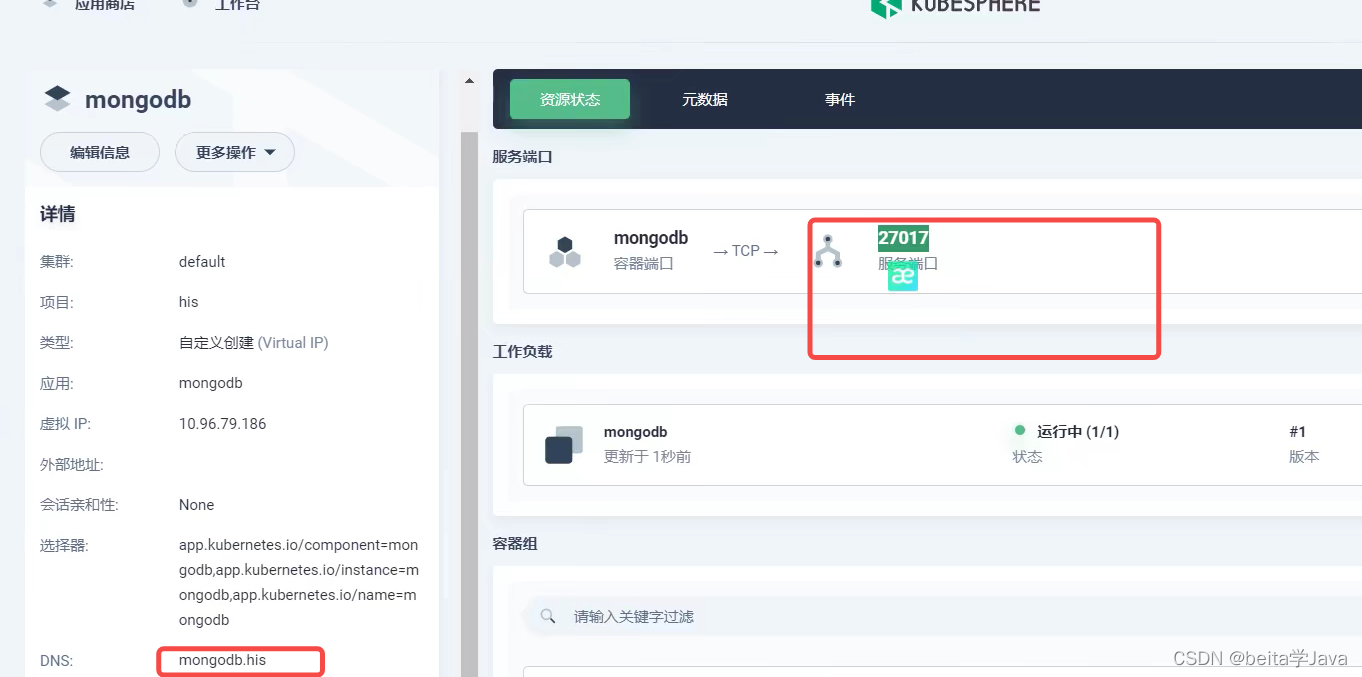Click the 工作负载 section heading
1362x677 pixels.
(x=522, y=352)
